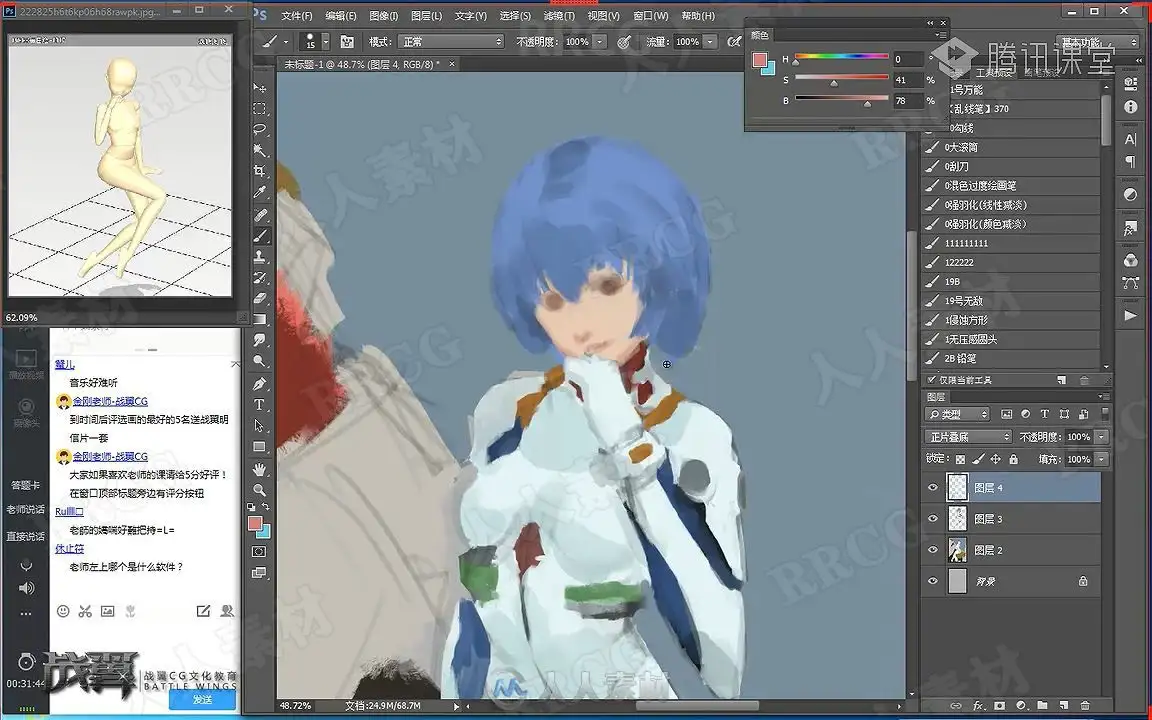Select the History Brush tool
This screenshot has height=720, width=1152.
[259, 278]
